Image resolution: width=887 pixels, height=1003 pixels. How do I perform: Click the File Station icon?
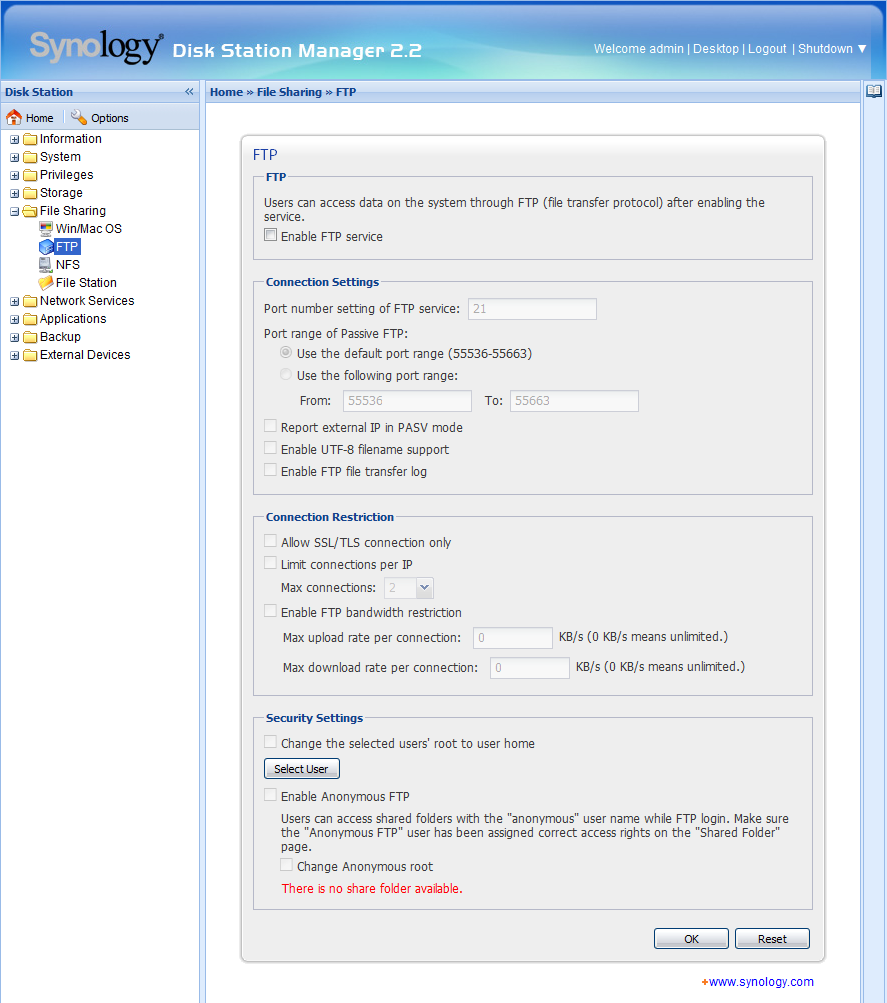coord(46,282)
